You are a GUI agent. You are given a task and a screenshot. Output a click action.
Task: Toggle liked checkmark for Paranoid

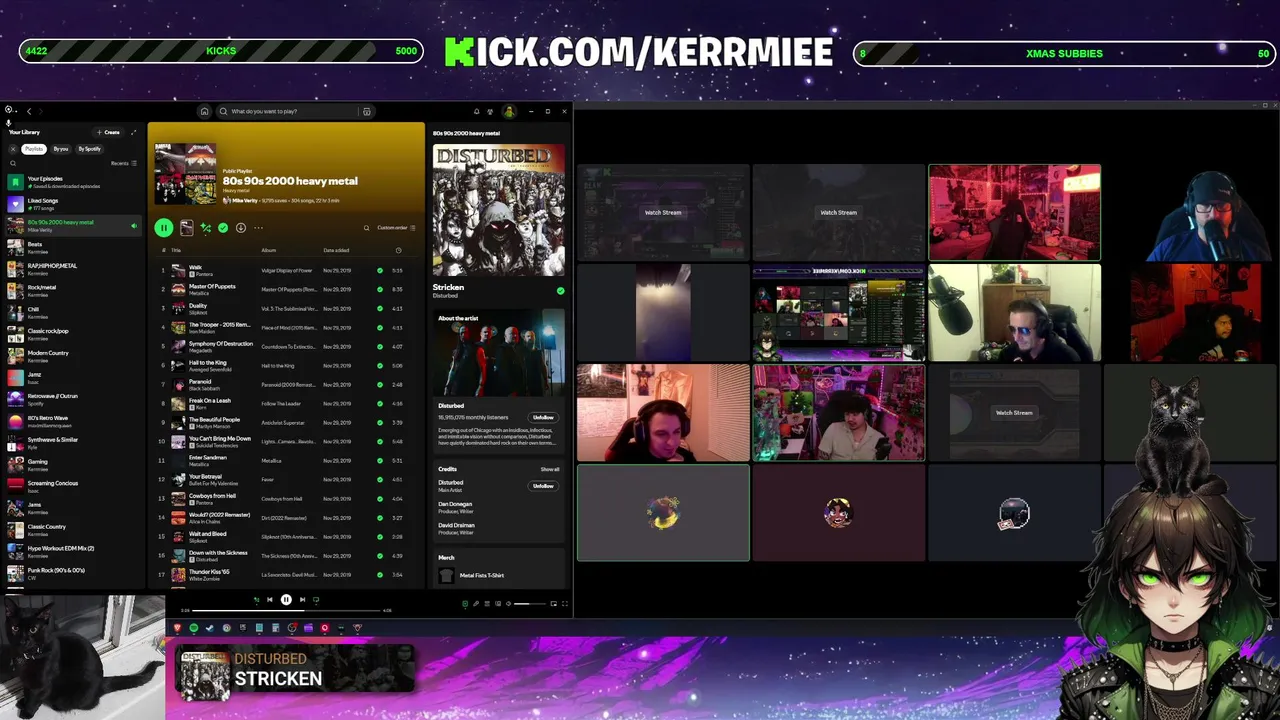380,384
